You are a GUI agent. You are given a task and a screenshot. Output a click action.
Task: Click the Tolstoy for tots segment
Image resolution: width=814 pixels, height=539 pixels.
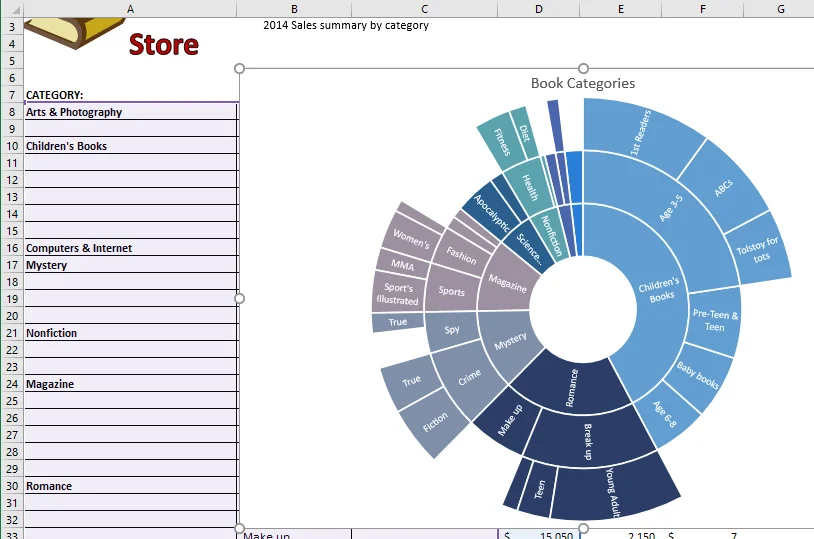758,250
